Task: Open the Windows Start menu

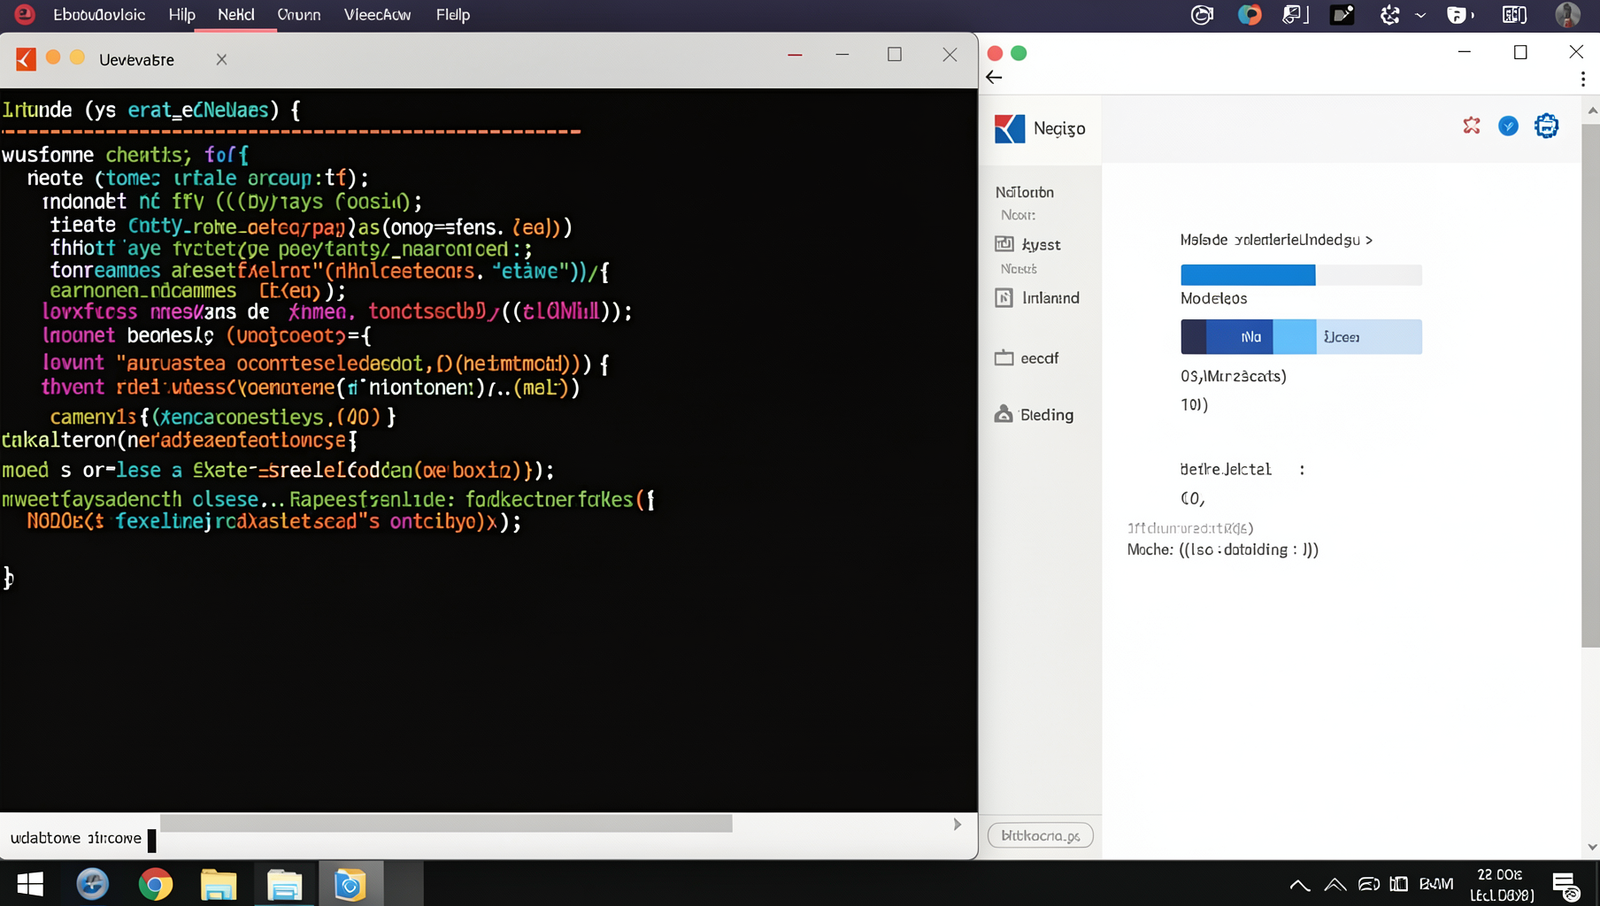Action: 30,884
